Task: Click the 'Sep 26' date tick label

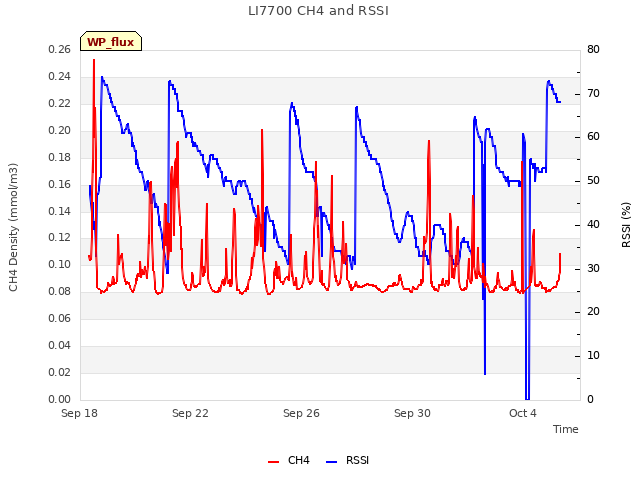Action: [301, 413]
